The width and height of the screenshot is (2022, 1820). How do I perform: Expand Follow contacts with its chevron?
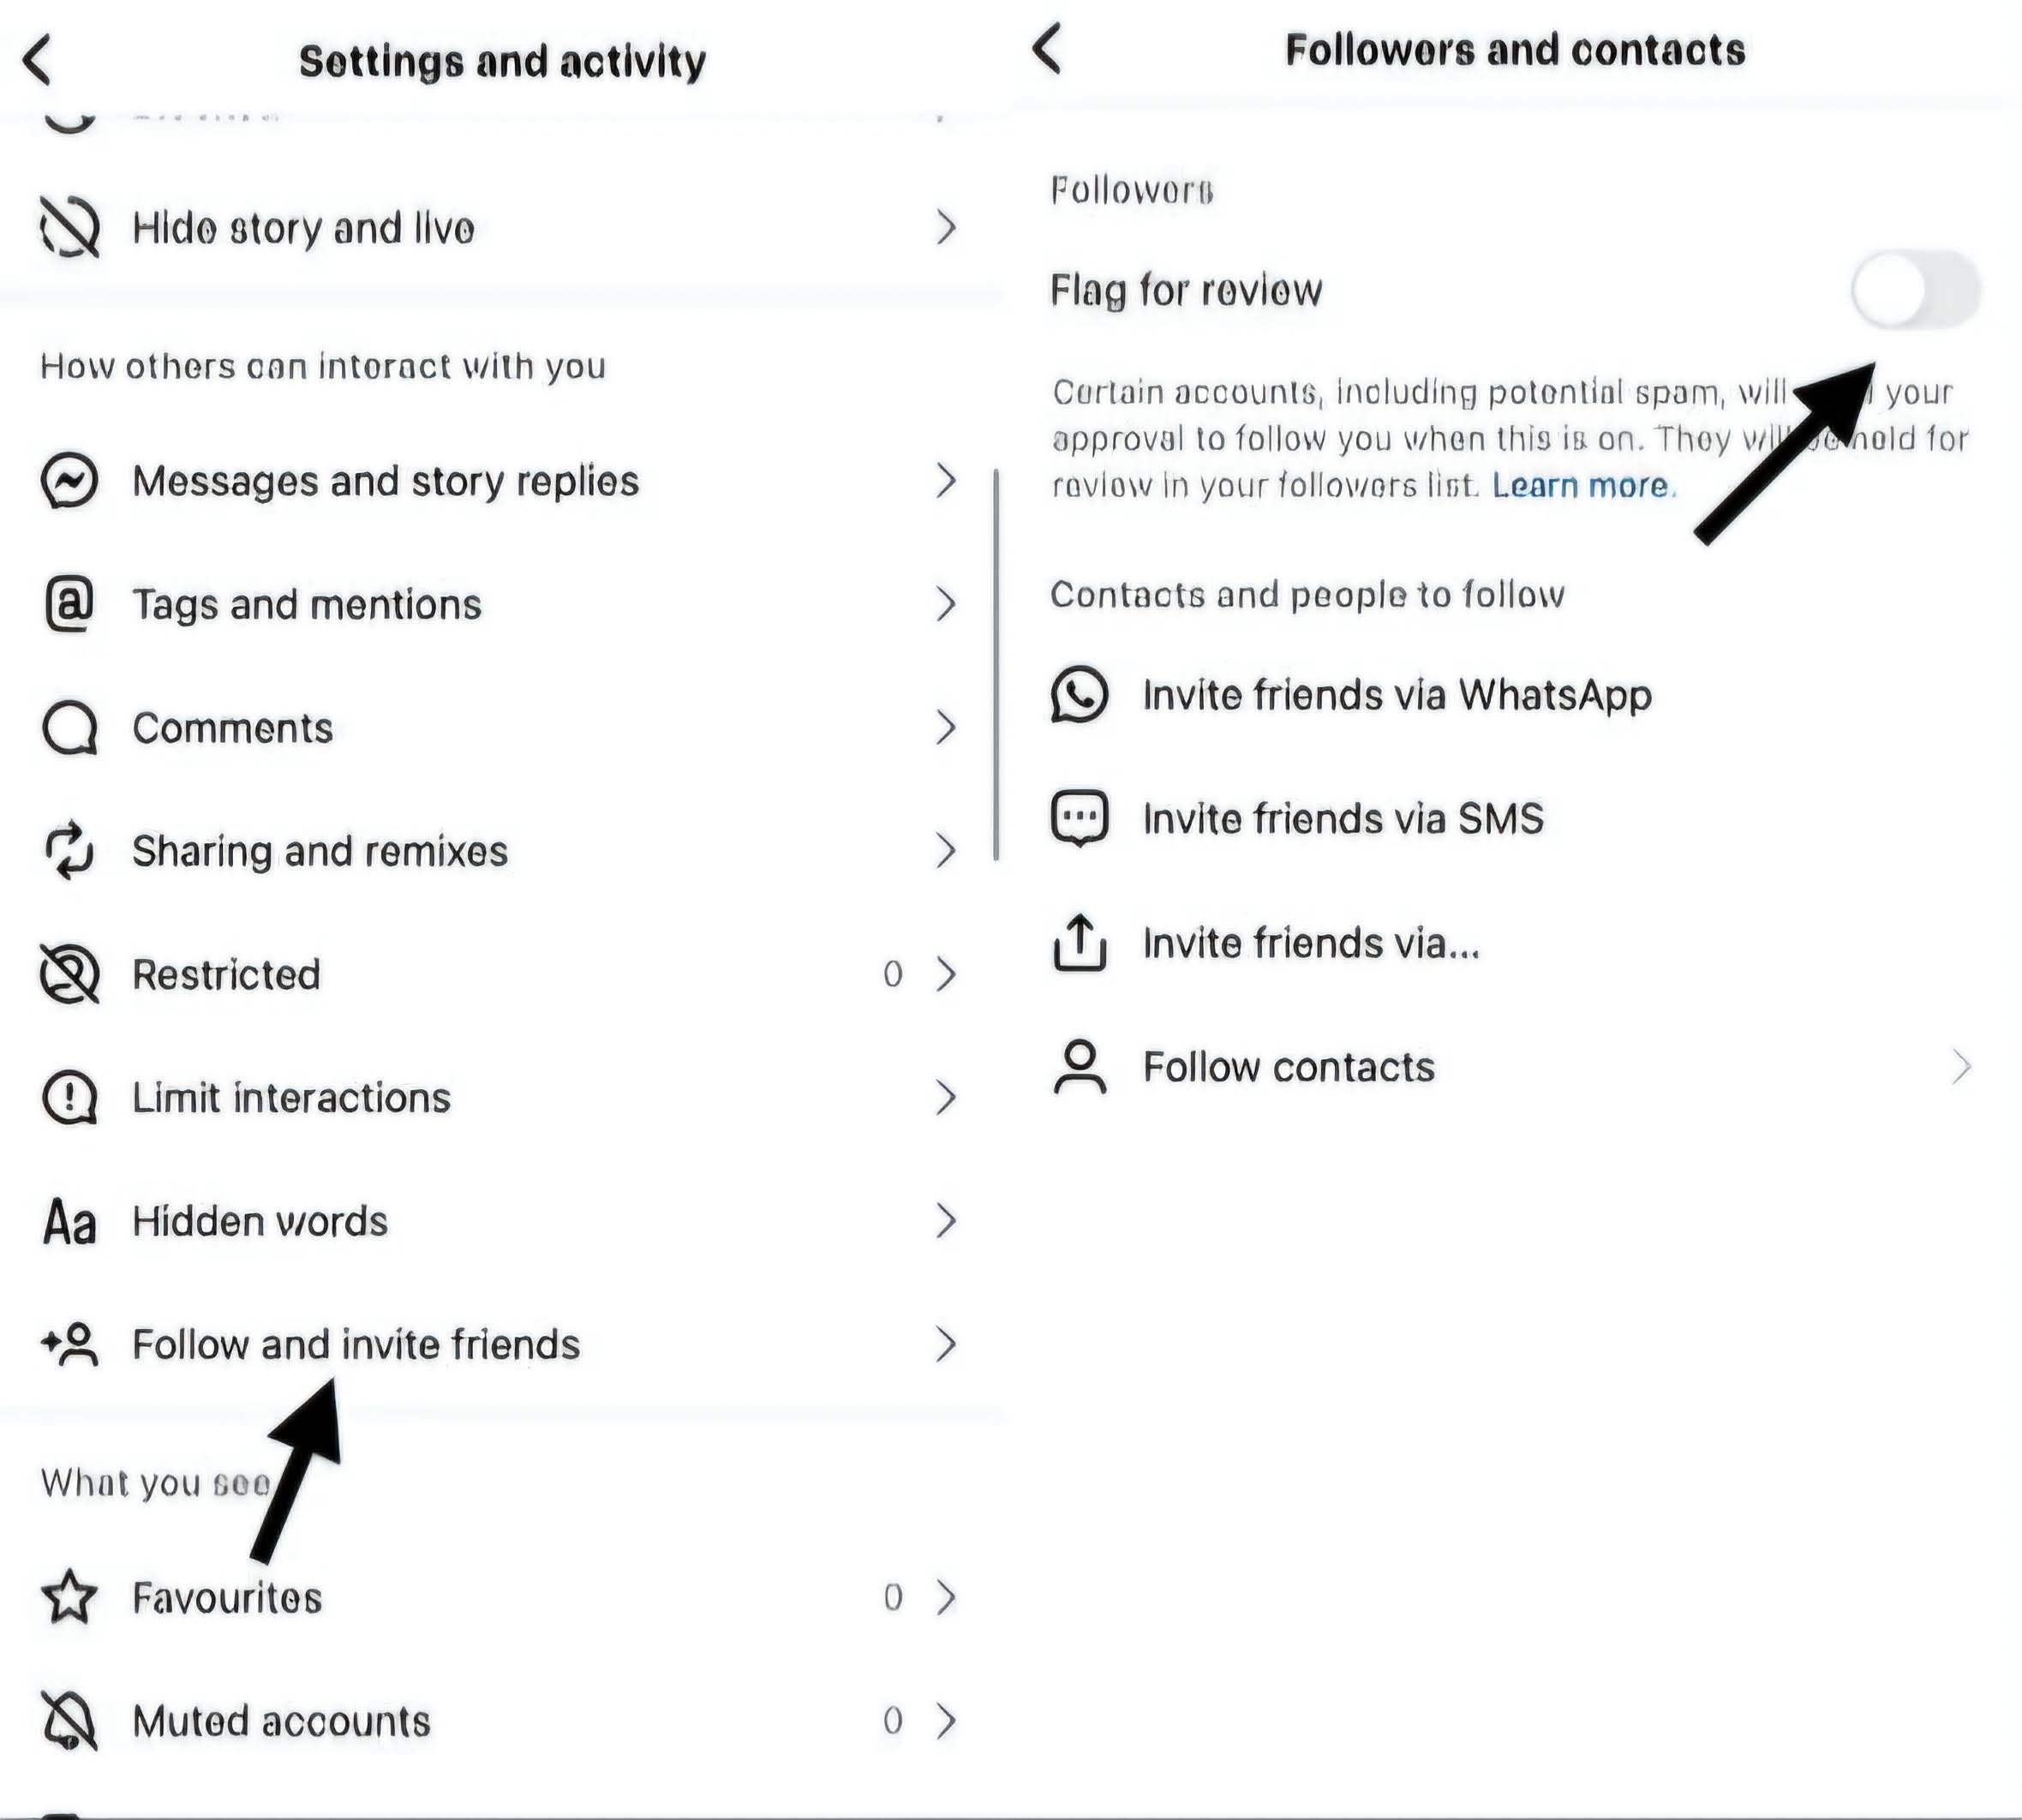[1961, 1067]
